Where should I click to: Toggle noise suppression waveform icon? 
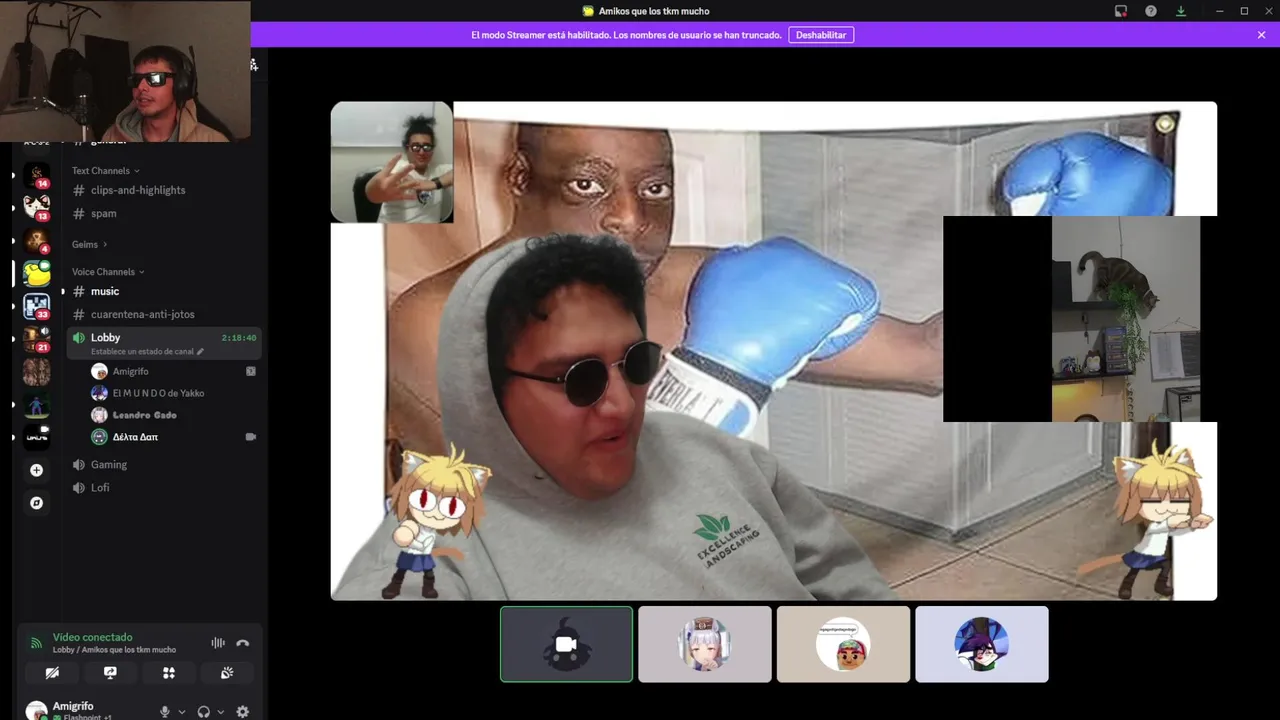click(x=217, y=643)
